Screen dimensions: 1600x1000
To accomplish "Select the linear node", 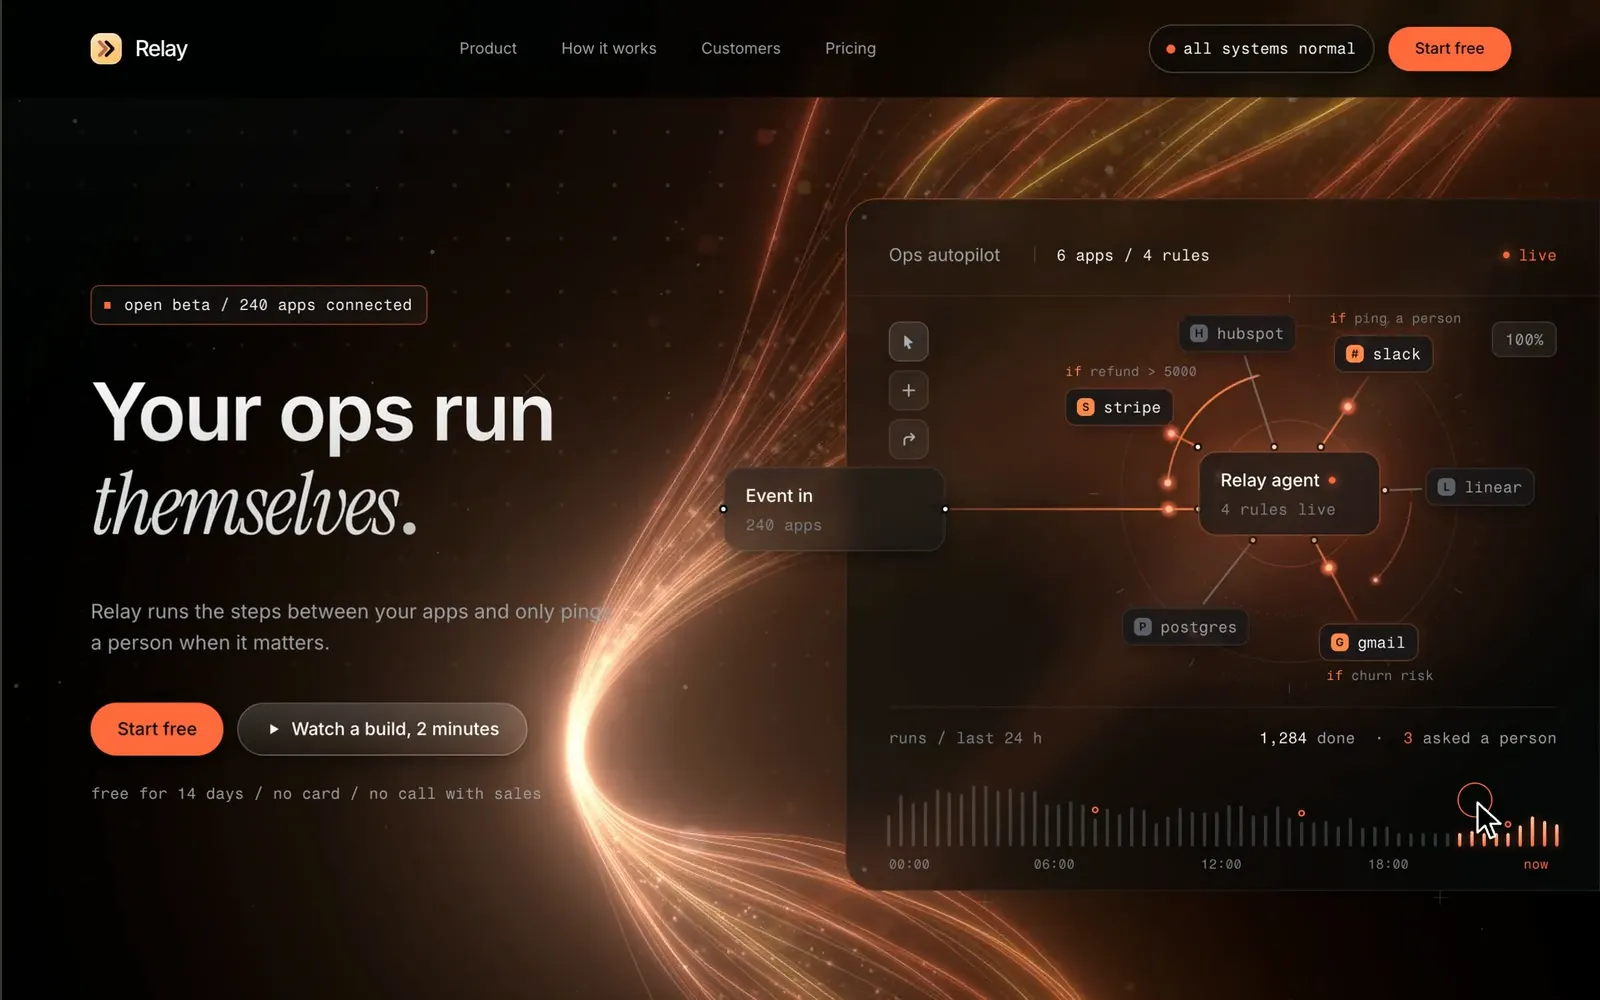I will point(1480,487).
